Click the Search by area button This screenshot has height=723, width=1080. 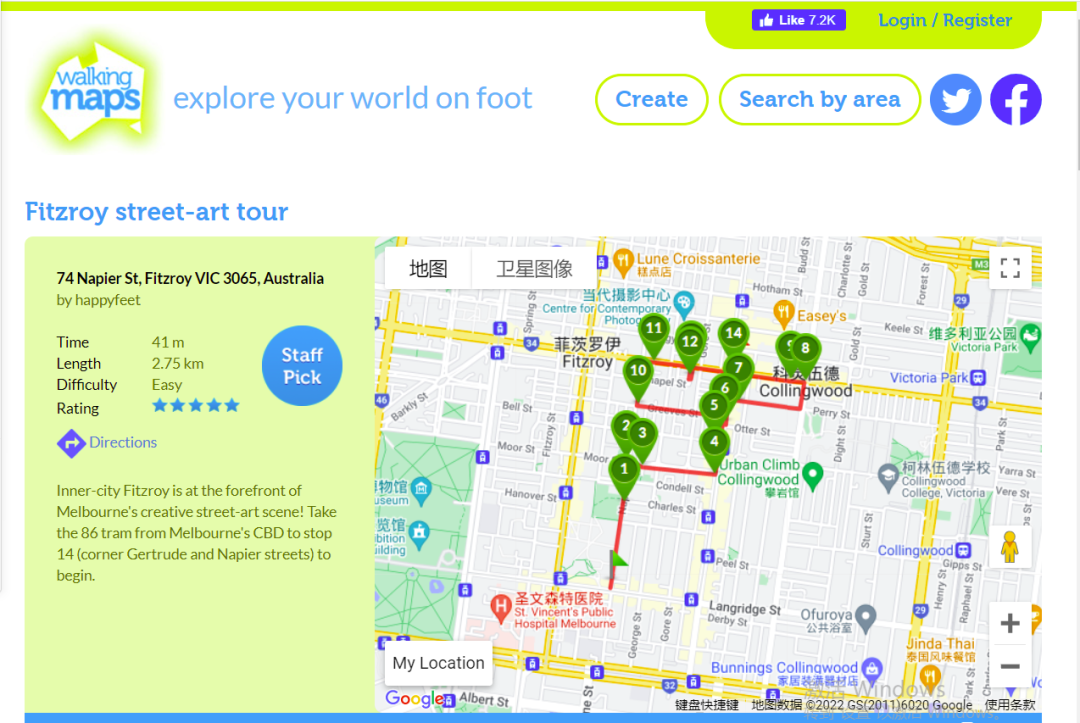(820, 100)
